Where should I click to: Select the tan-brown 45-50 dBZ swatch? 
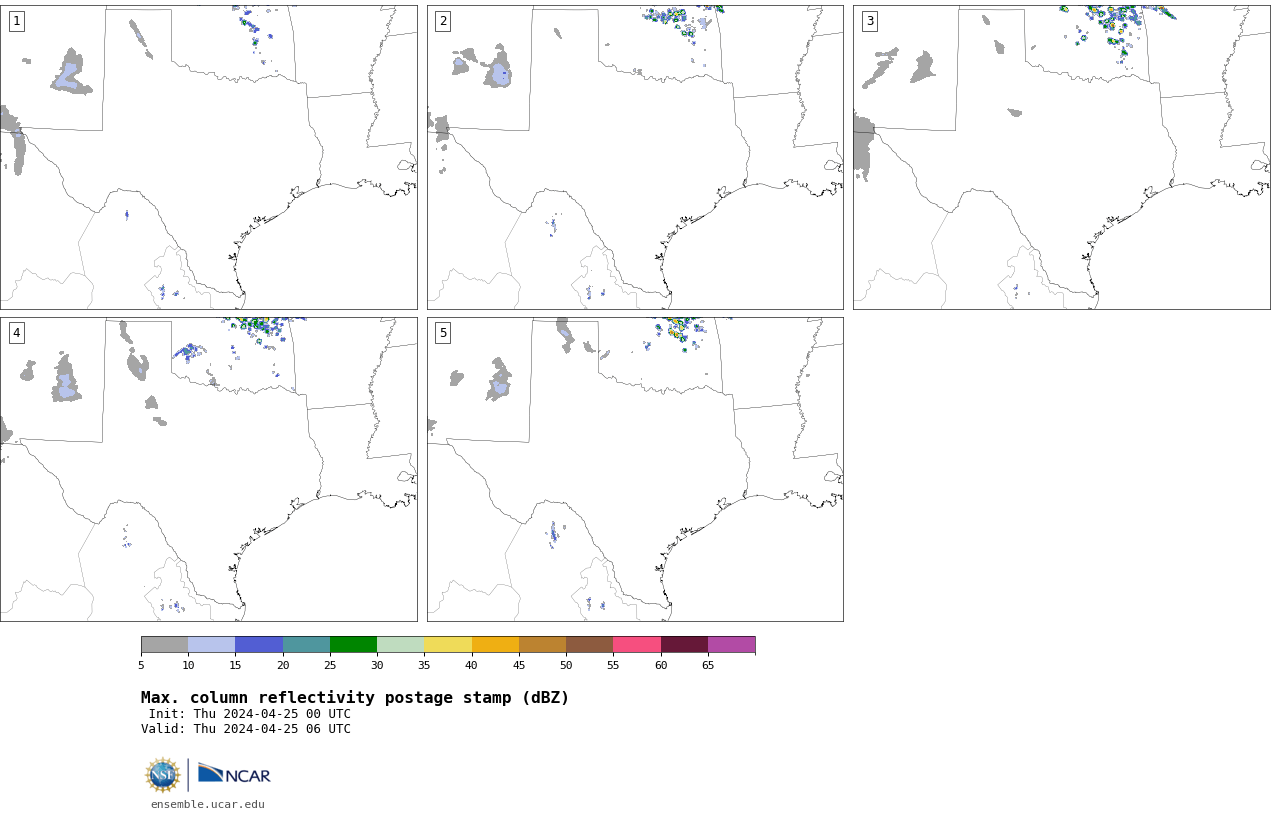[542, 644]
